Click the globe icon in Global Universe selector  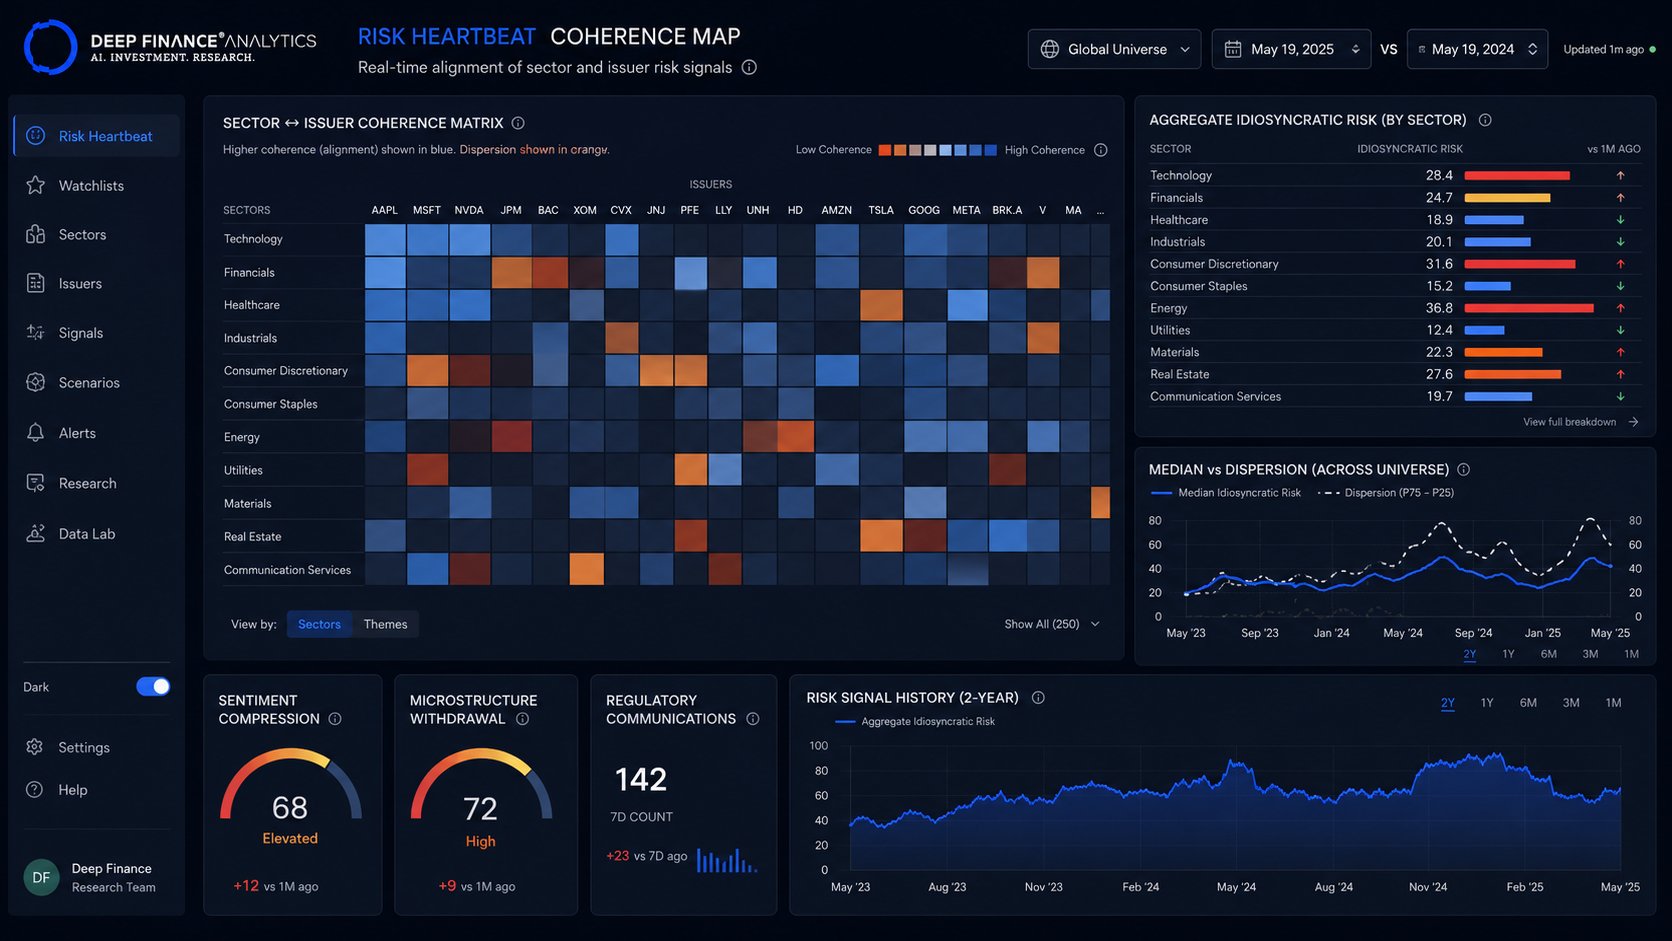coord(1050,49)
